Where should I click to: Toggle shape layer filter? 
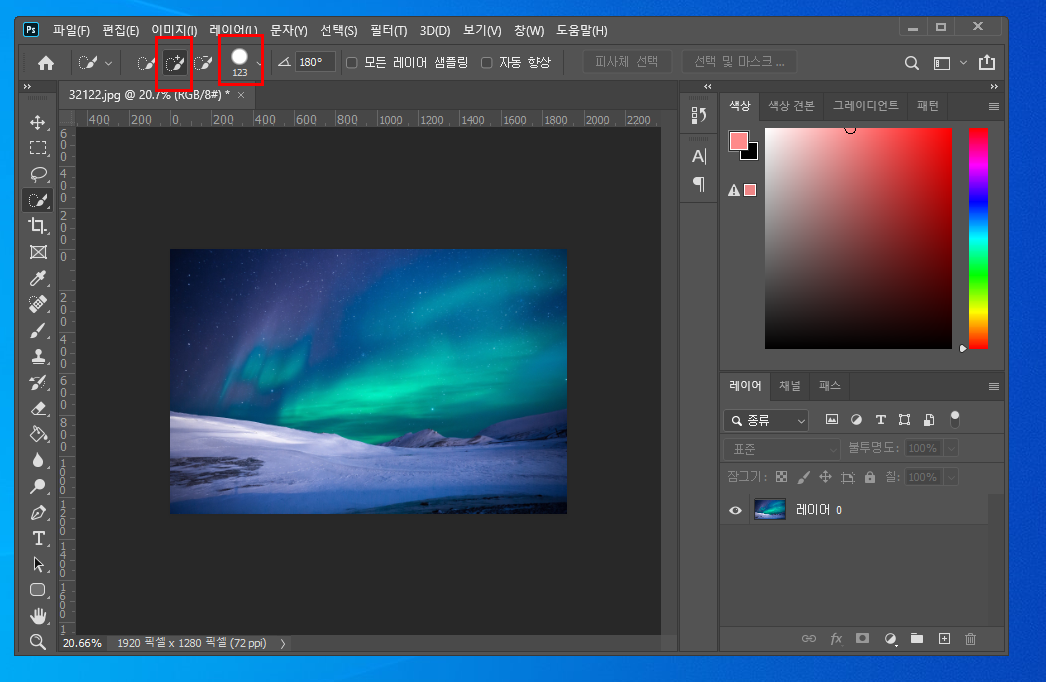click(905, 420)
